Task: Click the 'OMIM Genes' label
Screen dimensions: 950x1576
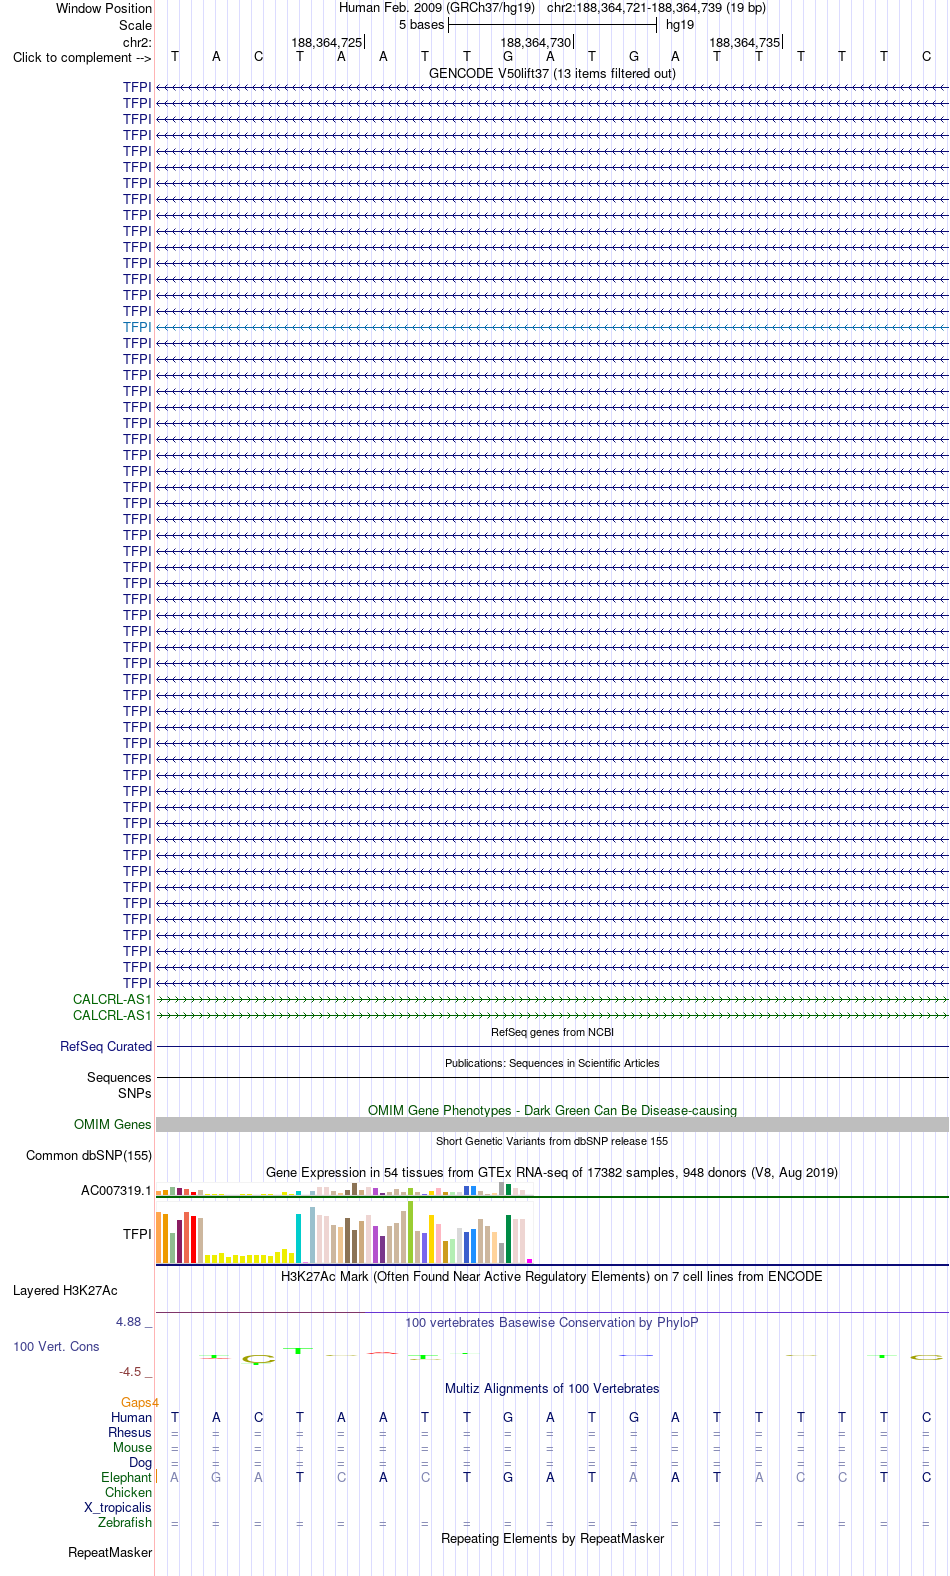Action: (x=113, y=1124)
